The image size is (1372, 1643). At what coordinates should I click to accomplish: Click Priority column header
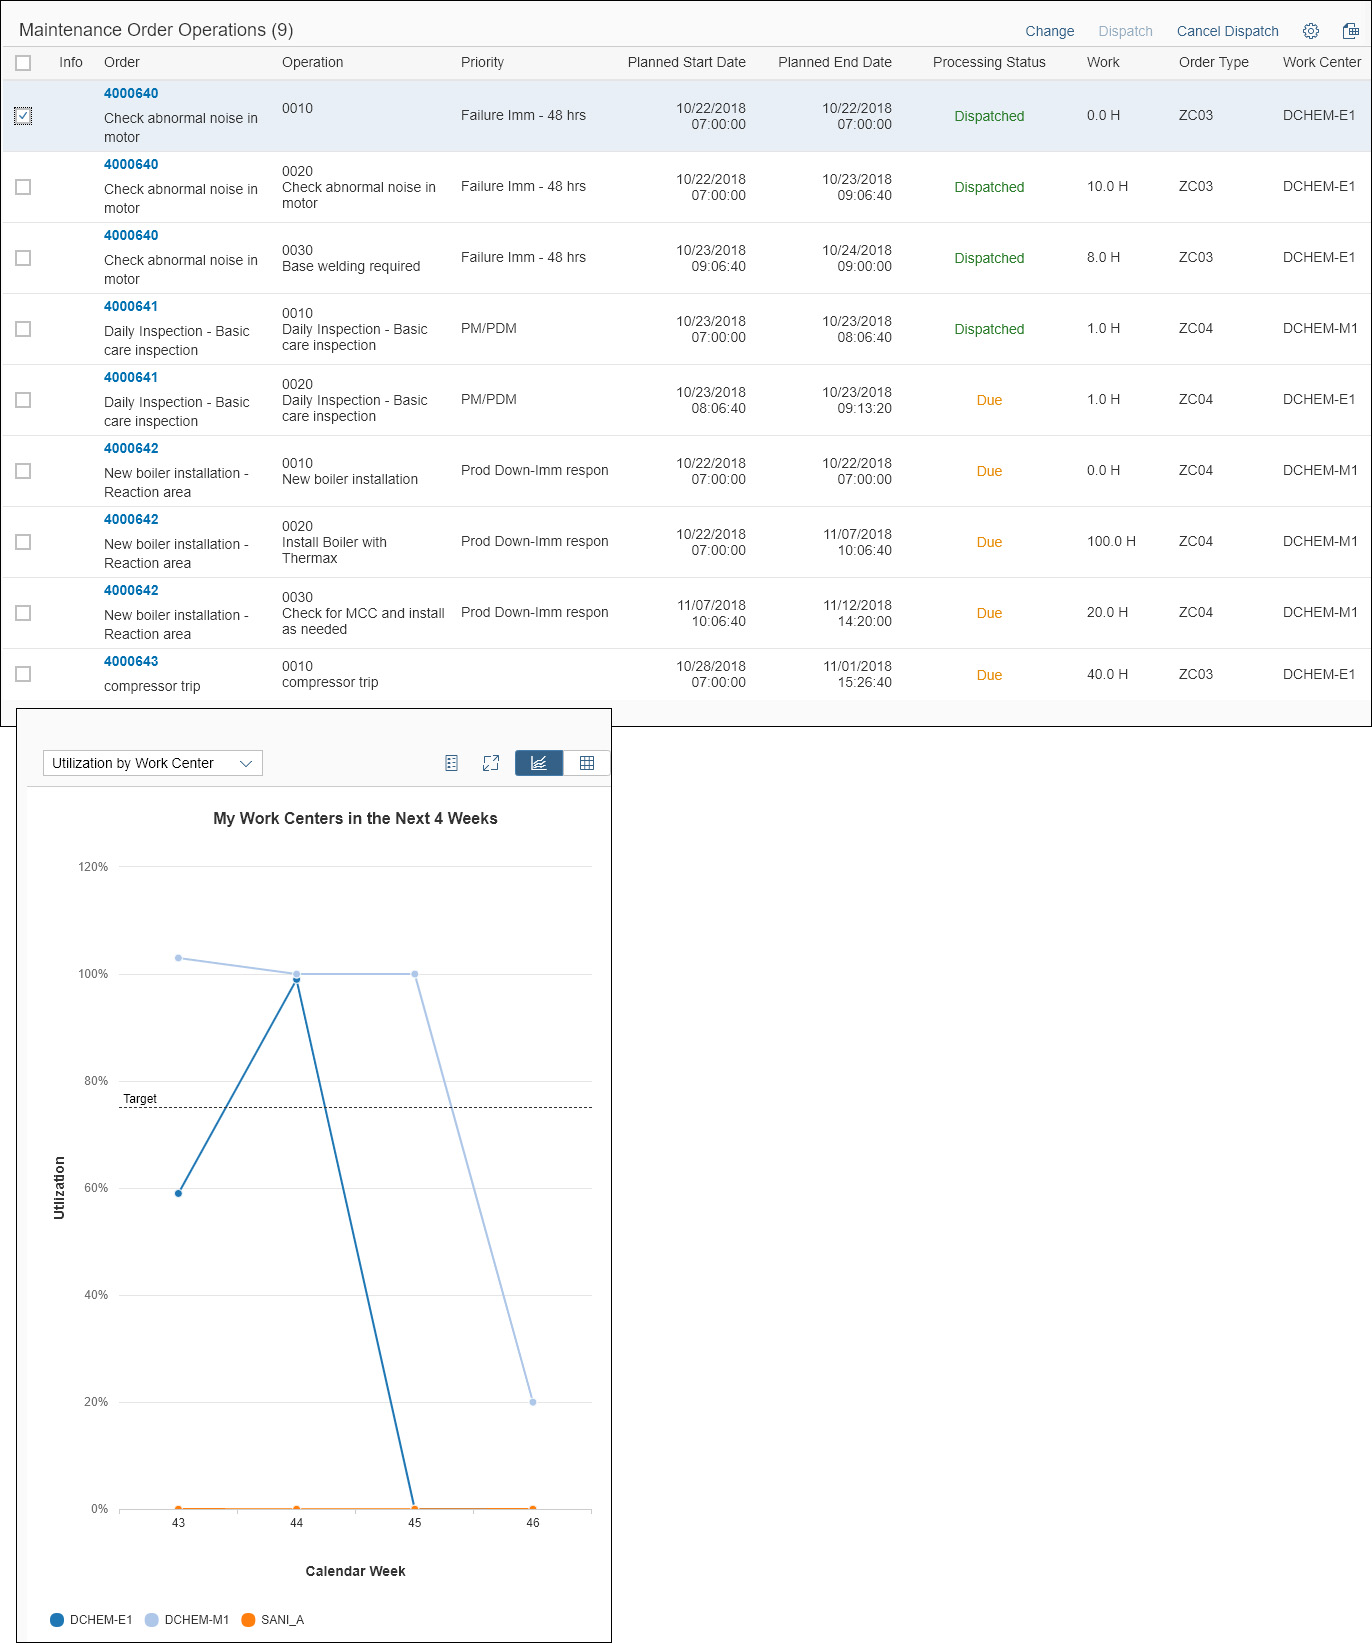coord(482,62)
